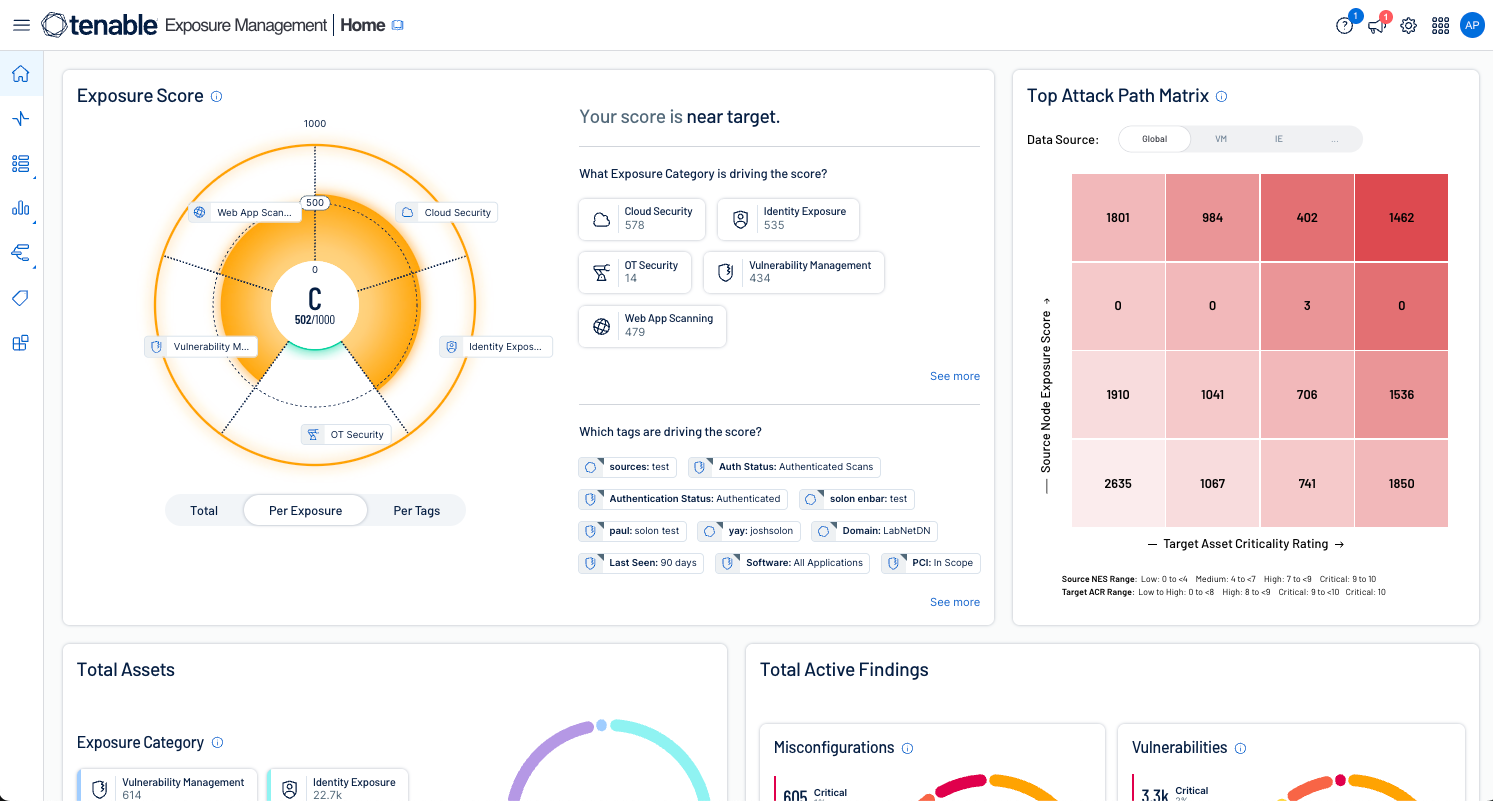Select the Global data source tab

tap(1155, 139)
